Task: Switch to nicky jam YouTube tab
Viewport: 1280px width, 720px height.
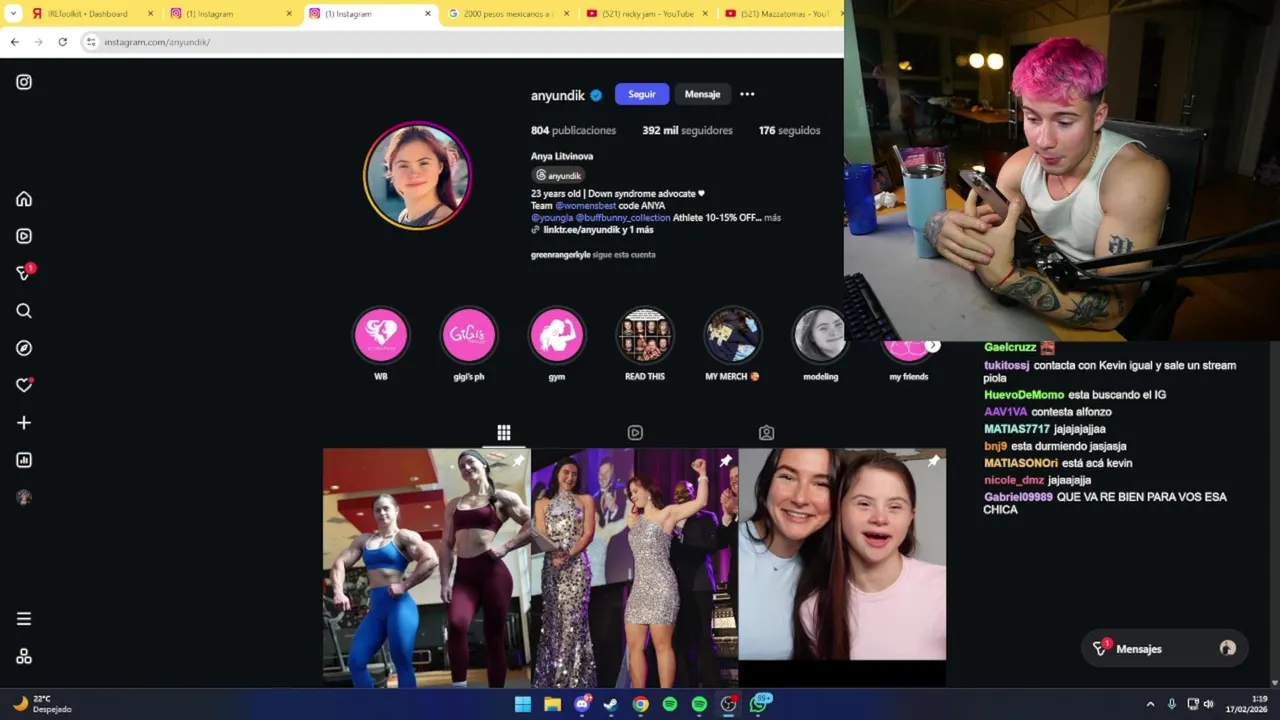Action: pos(647,14)
